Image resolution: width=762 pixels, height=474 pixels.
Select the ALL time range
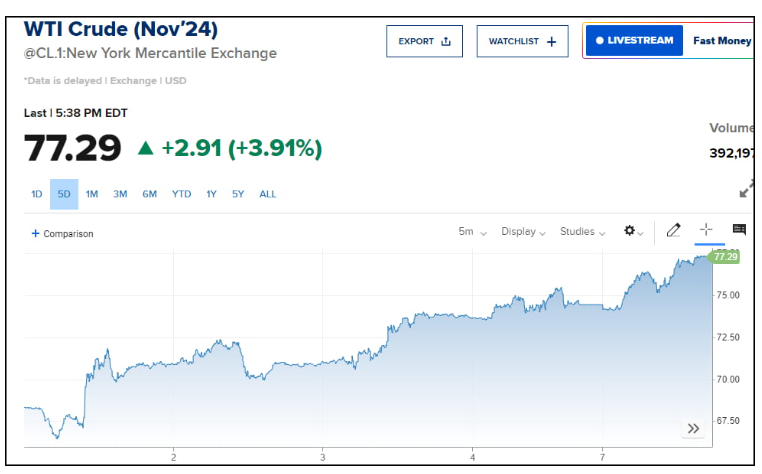click(x=268, y=194)
